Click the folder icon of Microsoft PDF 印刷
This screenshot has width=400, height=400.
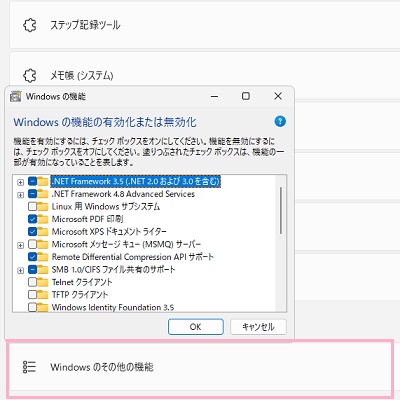pyautogui.click(x=43, y=219)
